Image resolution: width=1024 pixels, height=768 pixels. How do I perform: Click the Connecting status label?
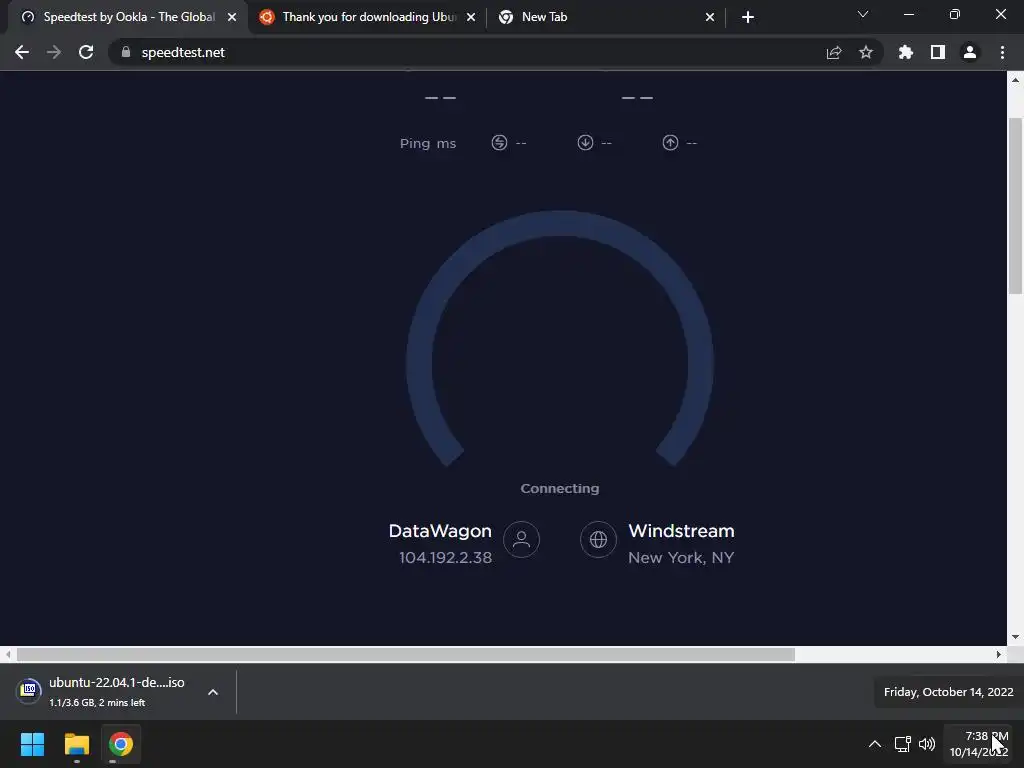560,488
